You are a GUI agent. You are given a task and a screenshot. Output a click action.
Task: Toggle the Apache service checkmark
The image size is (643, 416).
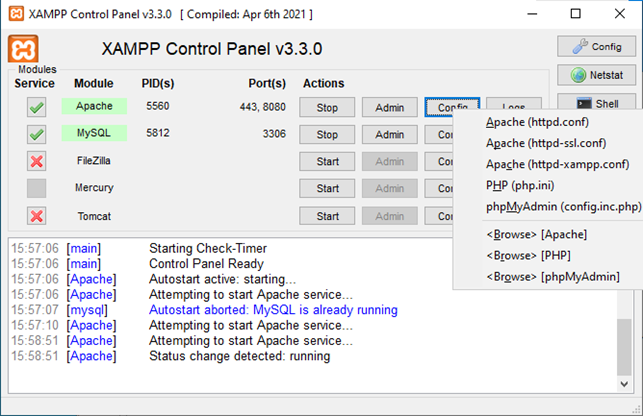[37, 107]
